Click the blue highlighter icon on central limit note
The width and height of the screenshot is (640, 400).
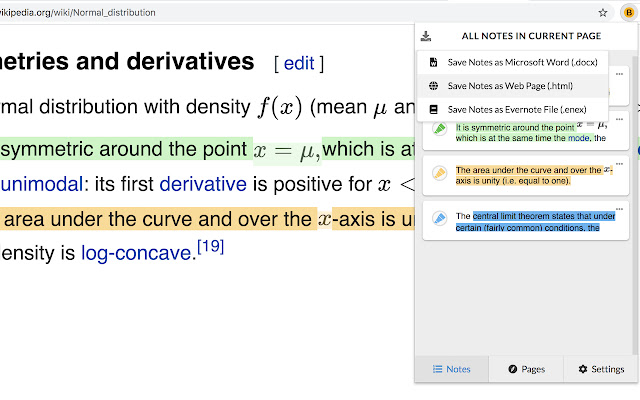(439, 219)
